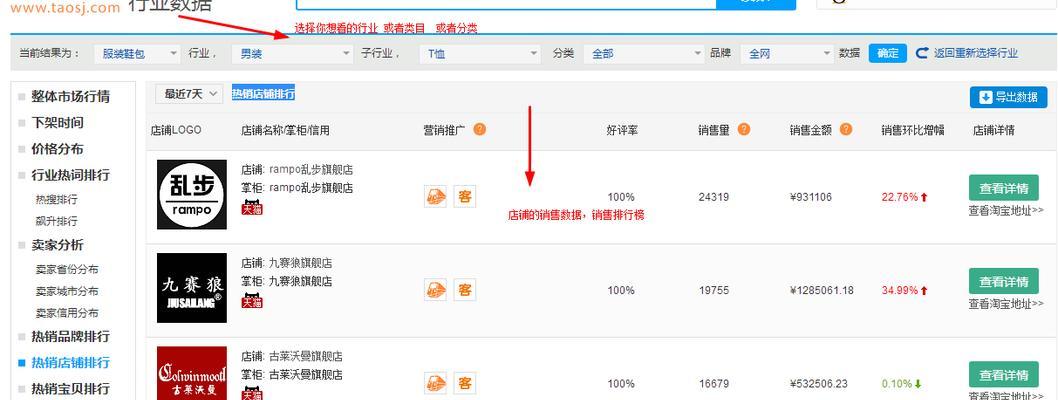The image size is (1058, 400).
Task: Click the help icon beside 营销推广
Action: [x=479, y=129]
